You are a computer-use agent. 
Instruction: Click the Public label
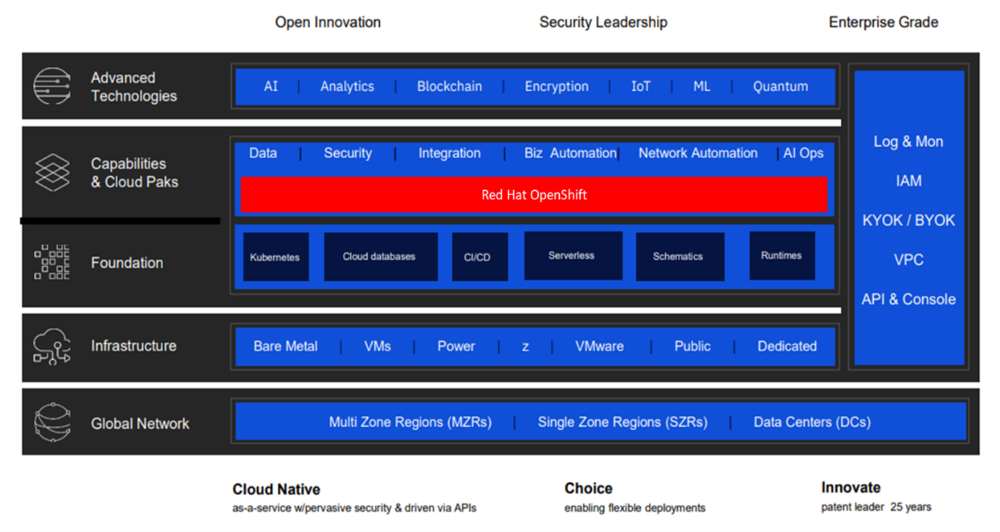pyautogui.click(x=692, y=346)
